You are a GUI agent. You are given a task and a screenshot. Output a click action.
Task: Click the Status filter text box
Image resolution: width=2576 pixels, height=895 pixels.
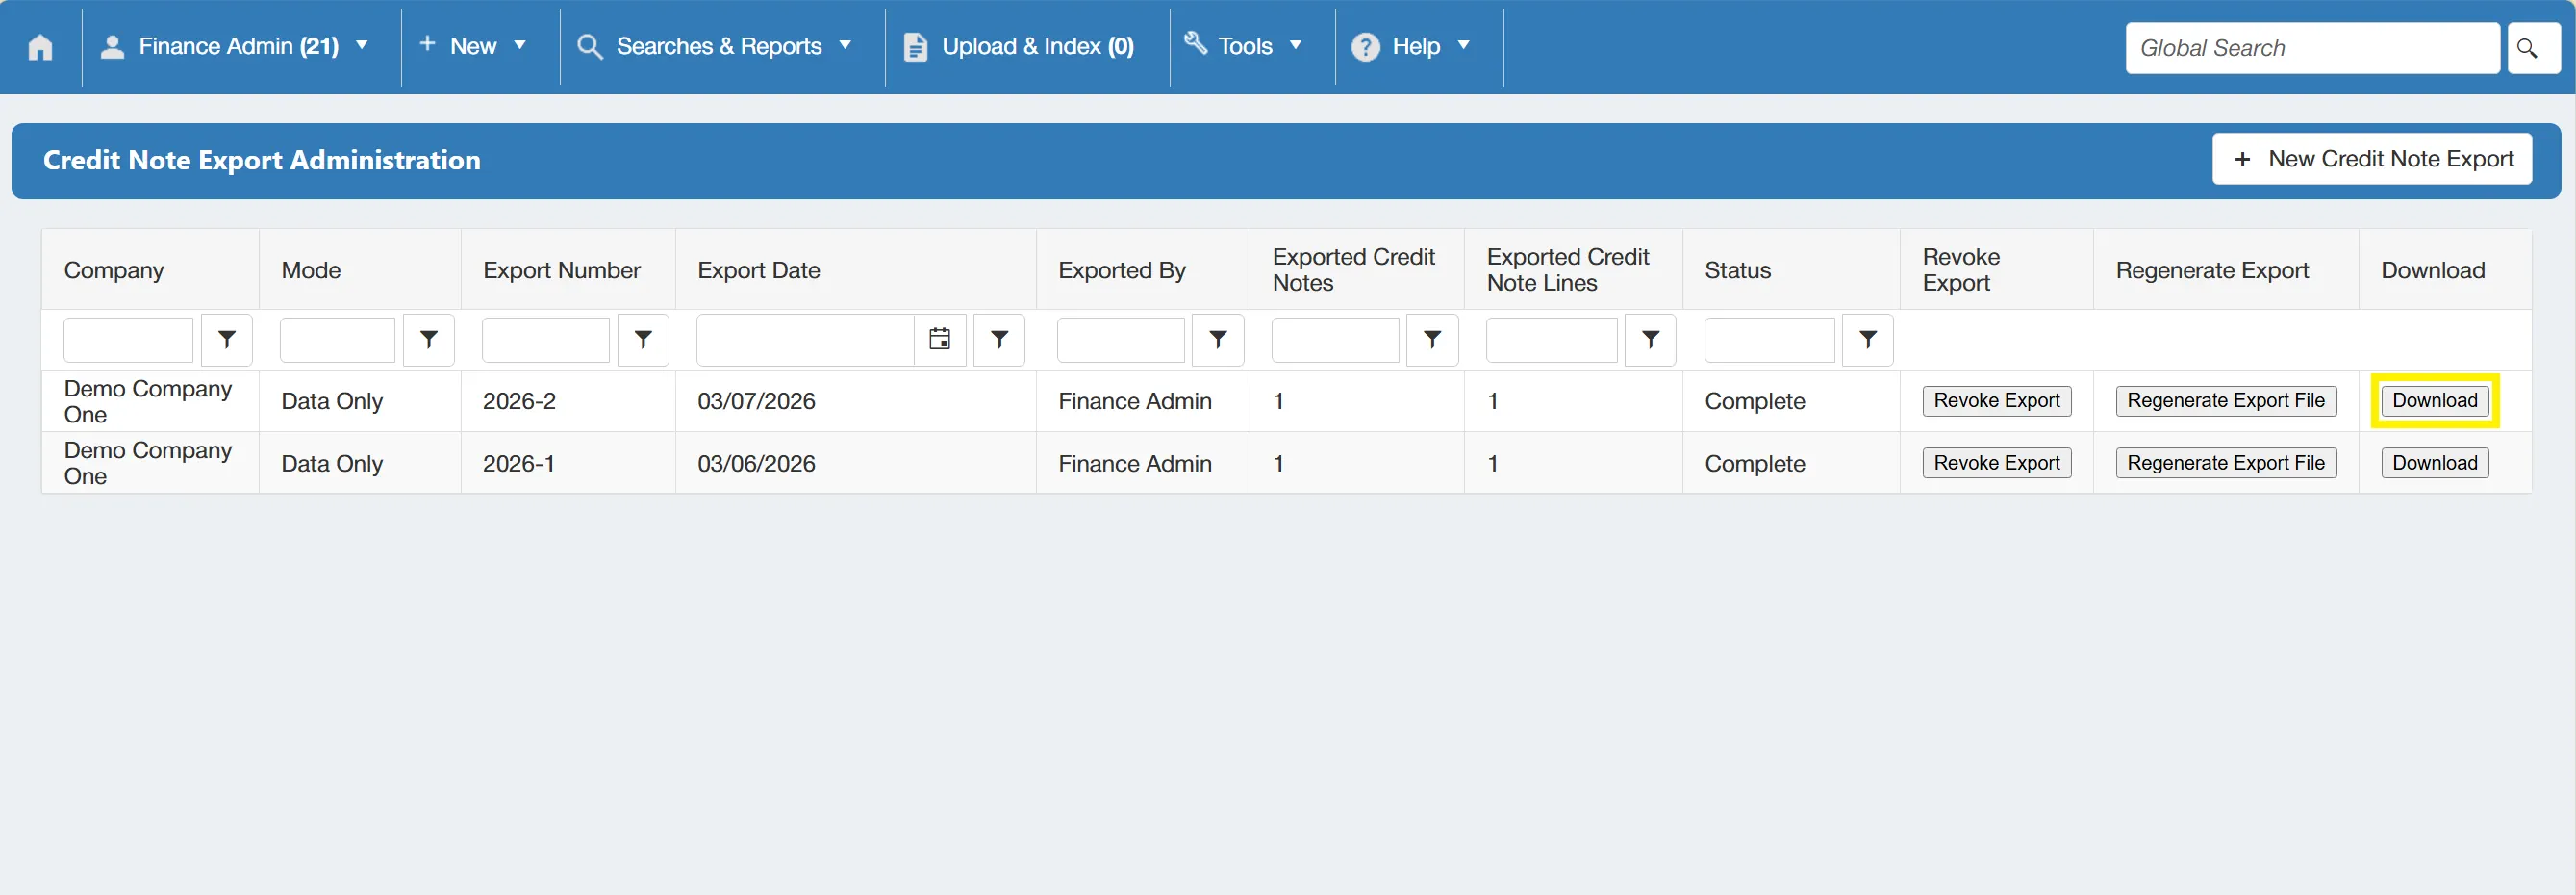1769,340
